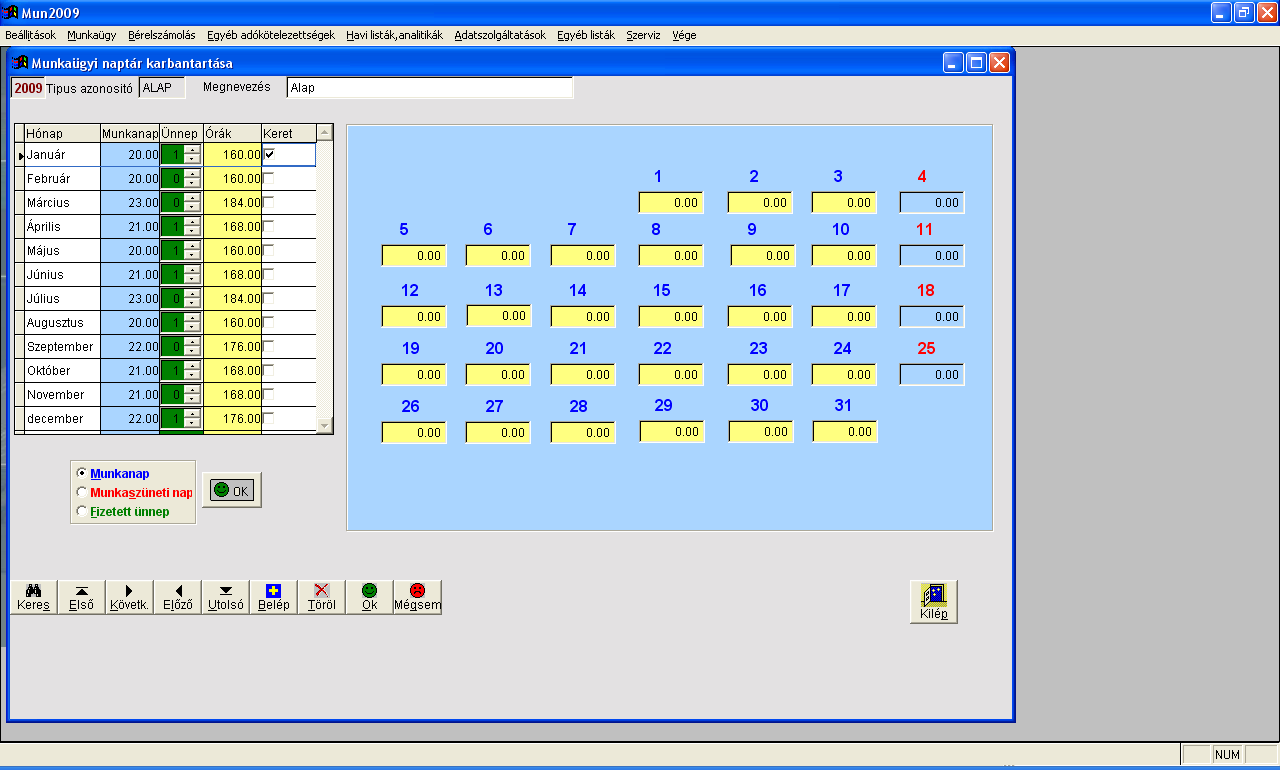
Task: Cancel with the Mégsem button
Action: (x=417, y=597)
